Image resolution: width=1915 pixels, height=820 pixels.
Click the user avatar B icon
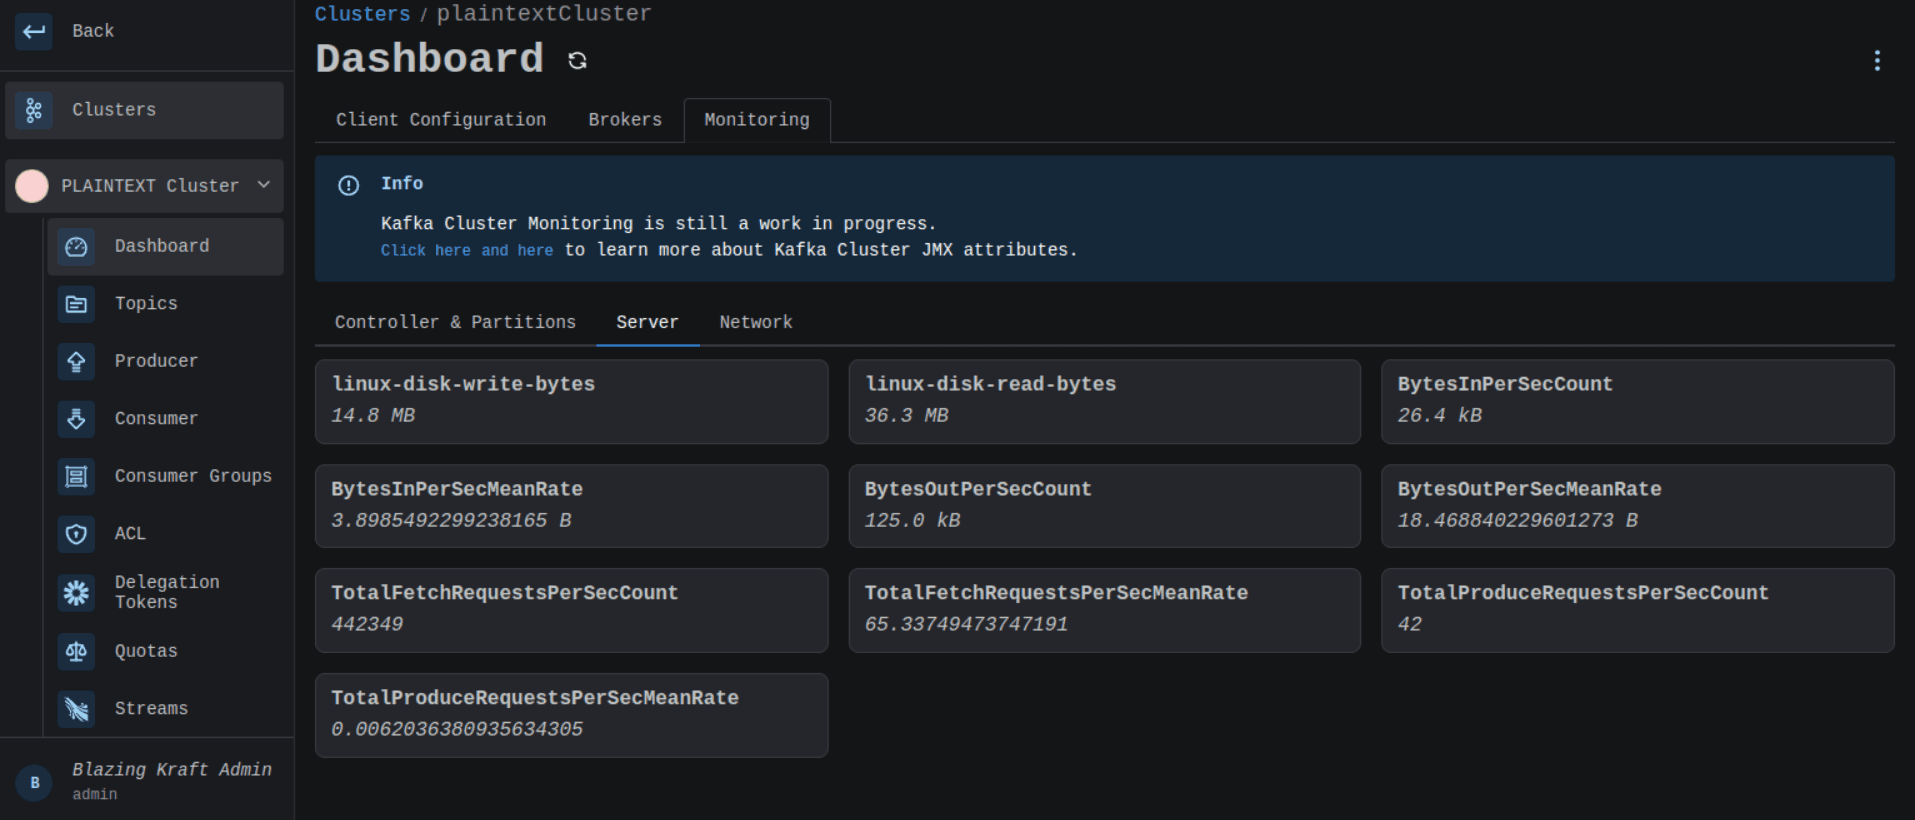[35, 782]
